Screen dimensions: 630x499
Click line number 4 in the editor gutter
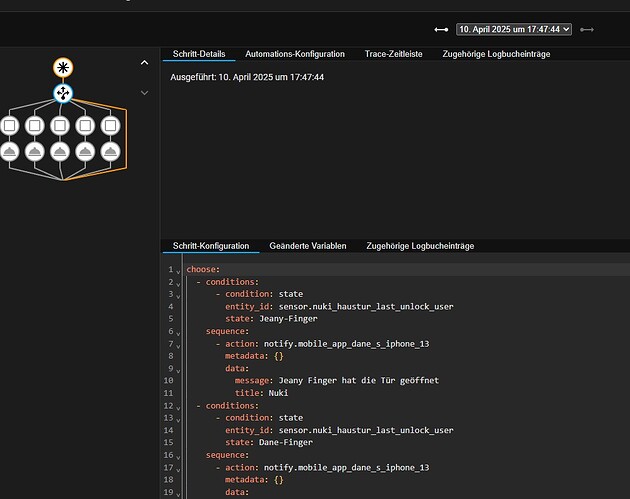pyautogui.click(x=171, y=307)
